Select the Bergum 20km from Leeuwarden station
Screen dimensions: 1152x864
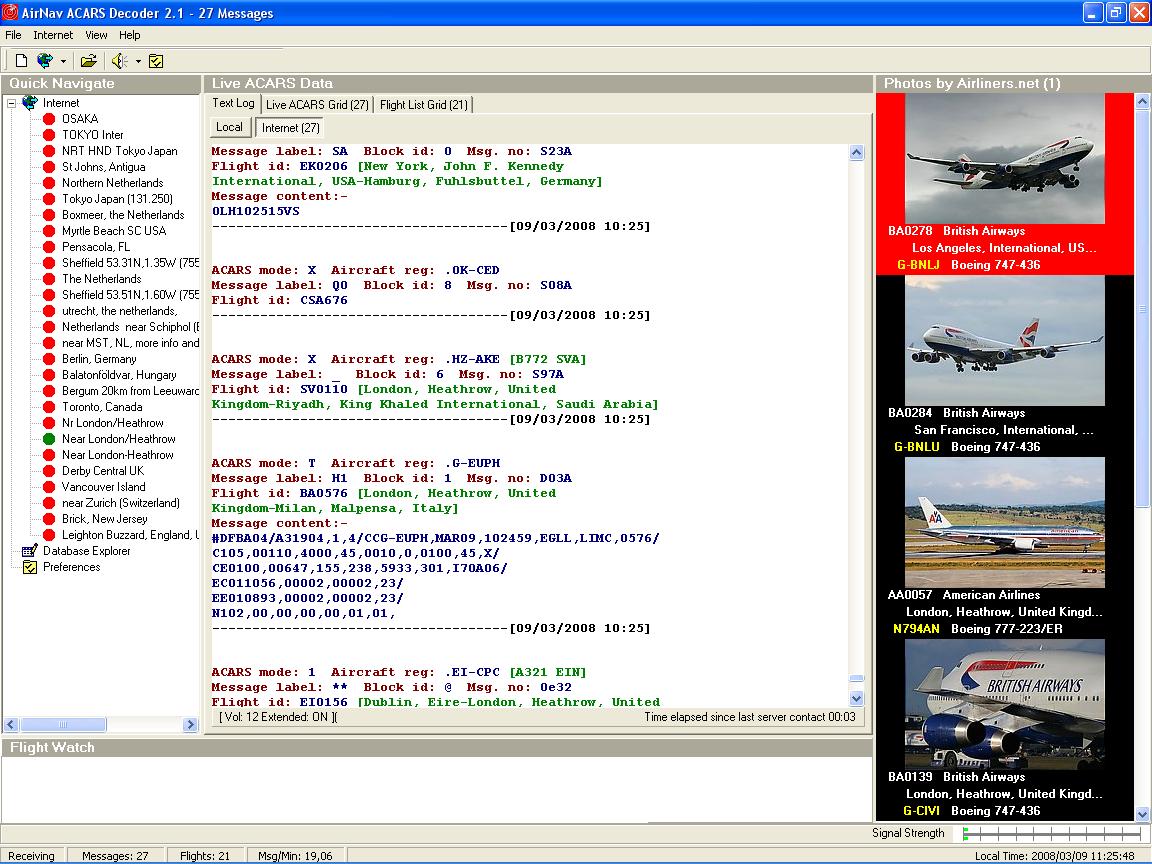[130, 392]
